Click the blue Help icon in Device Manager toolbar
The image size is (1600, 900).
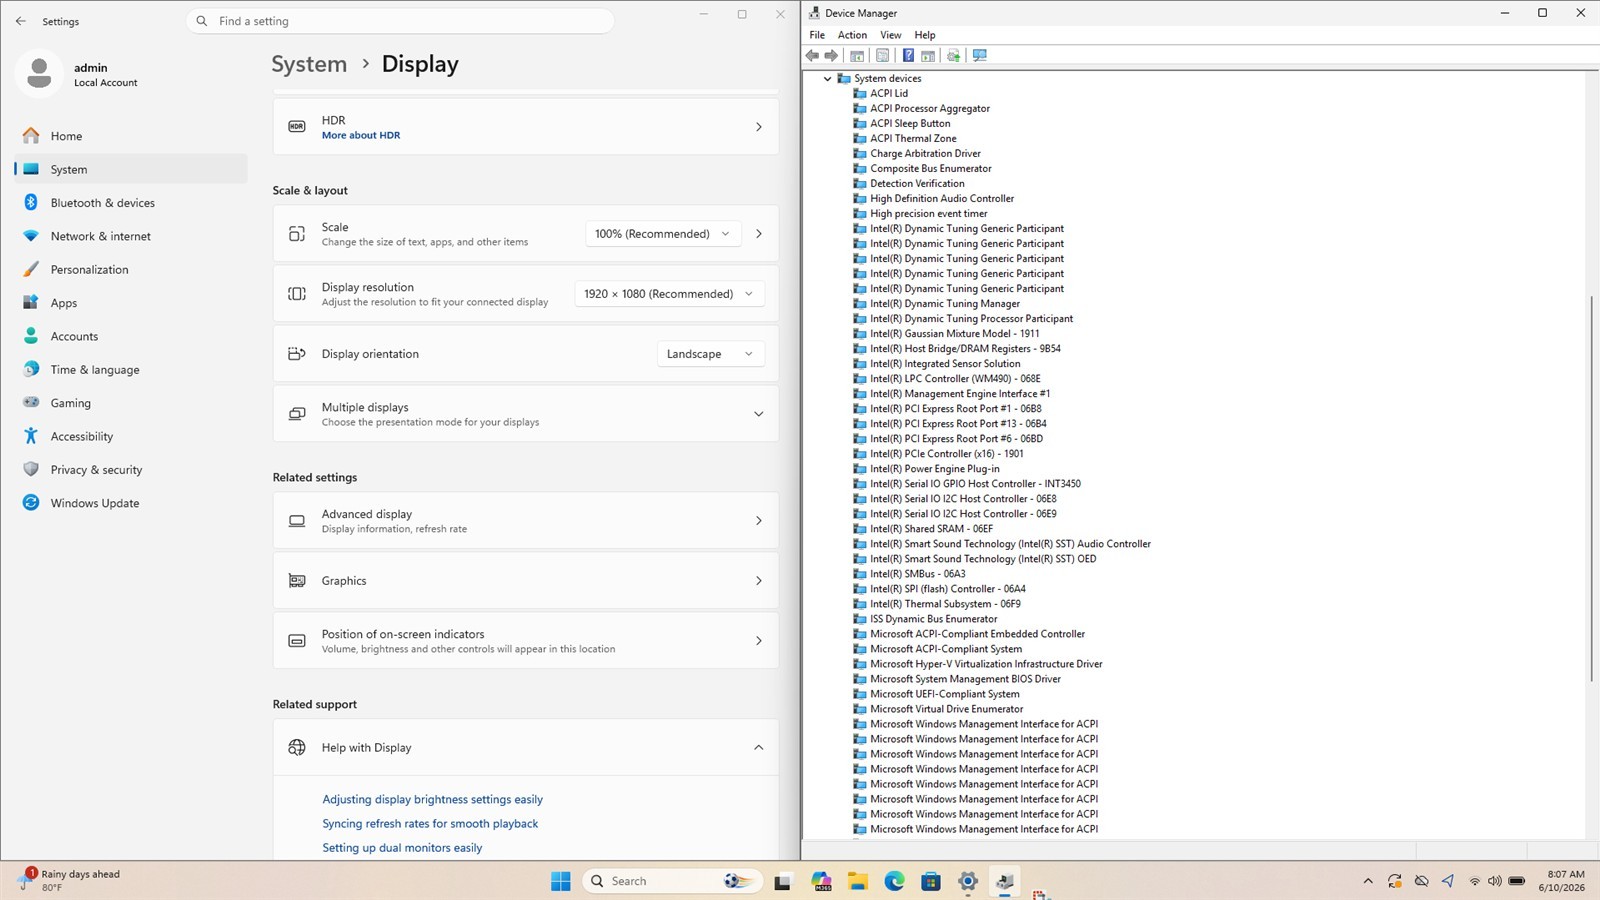pyautogui.click(x=908, y=56)
